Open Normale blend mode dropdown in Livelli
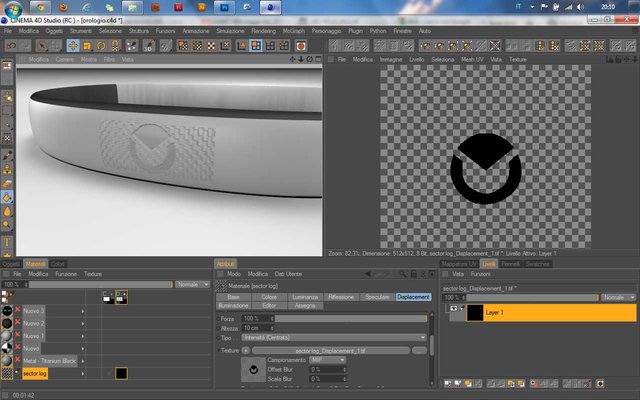640x400 pixels. pos(618,298)
